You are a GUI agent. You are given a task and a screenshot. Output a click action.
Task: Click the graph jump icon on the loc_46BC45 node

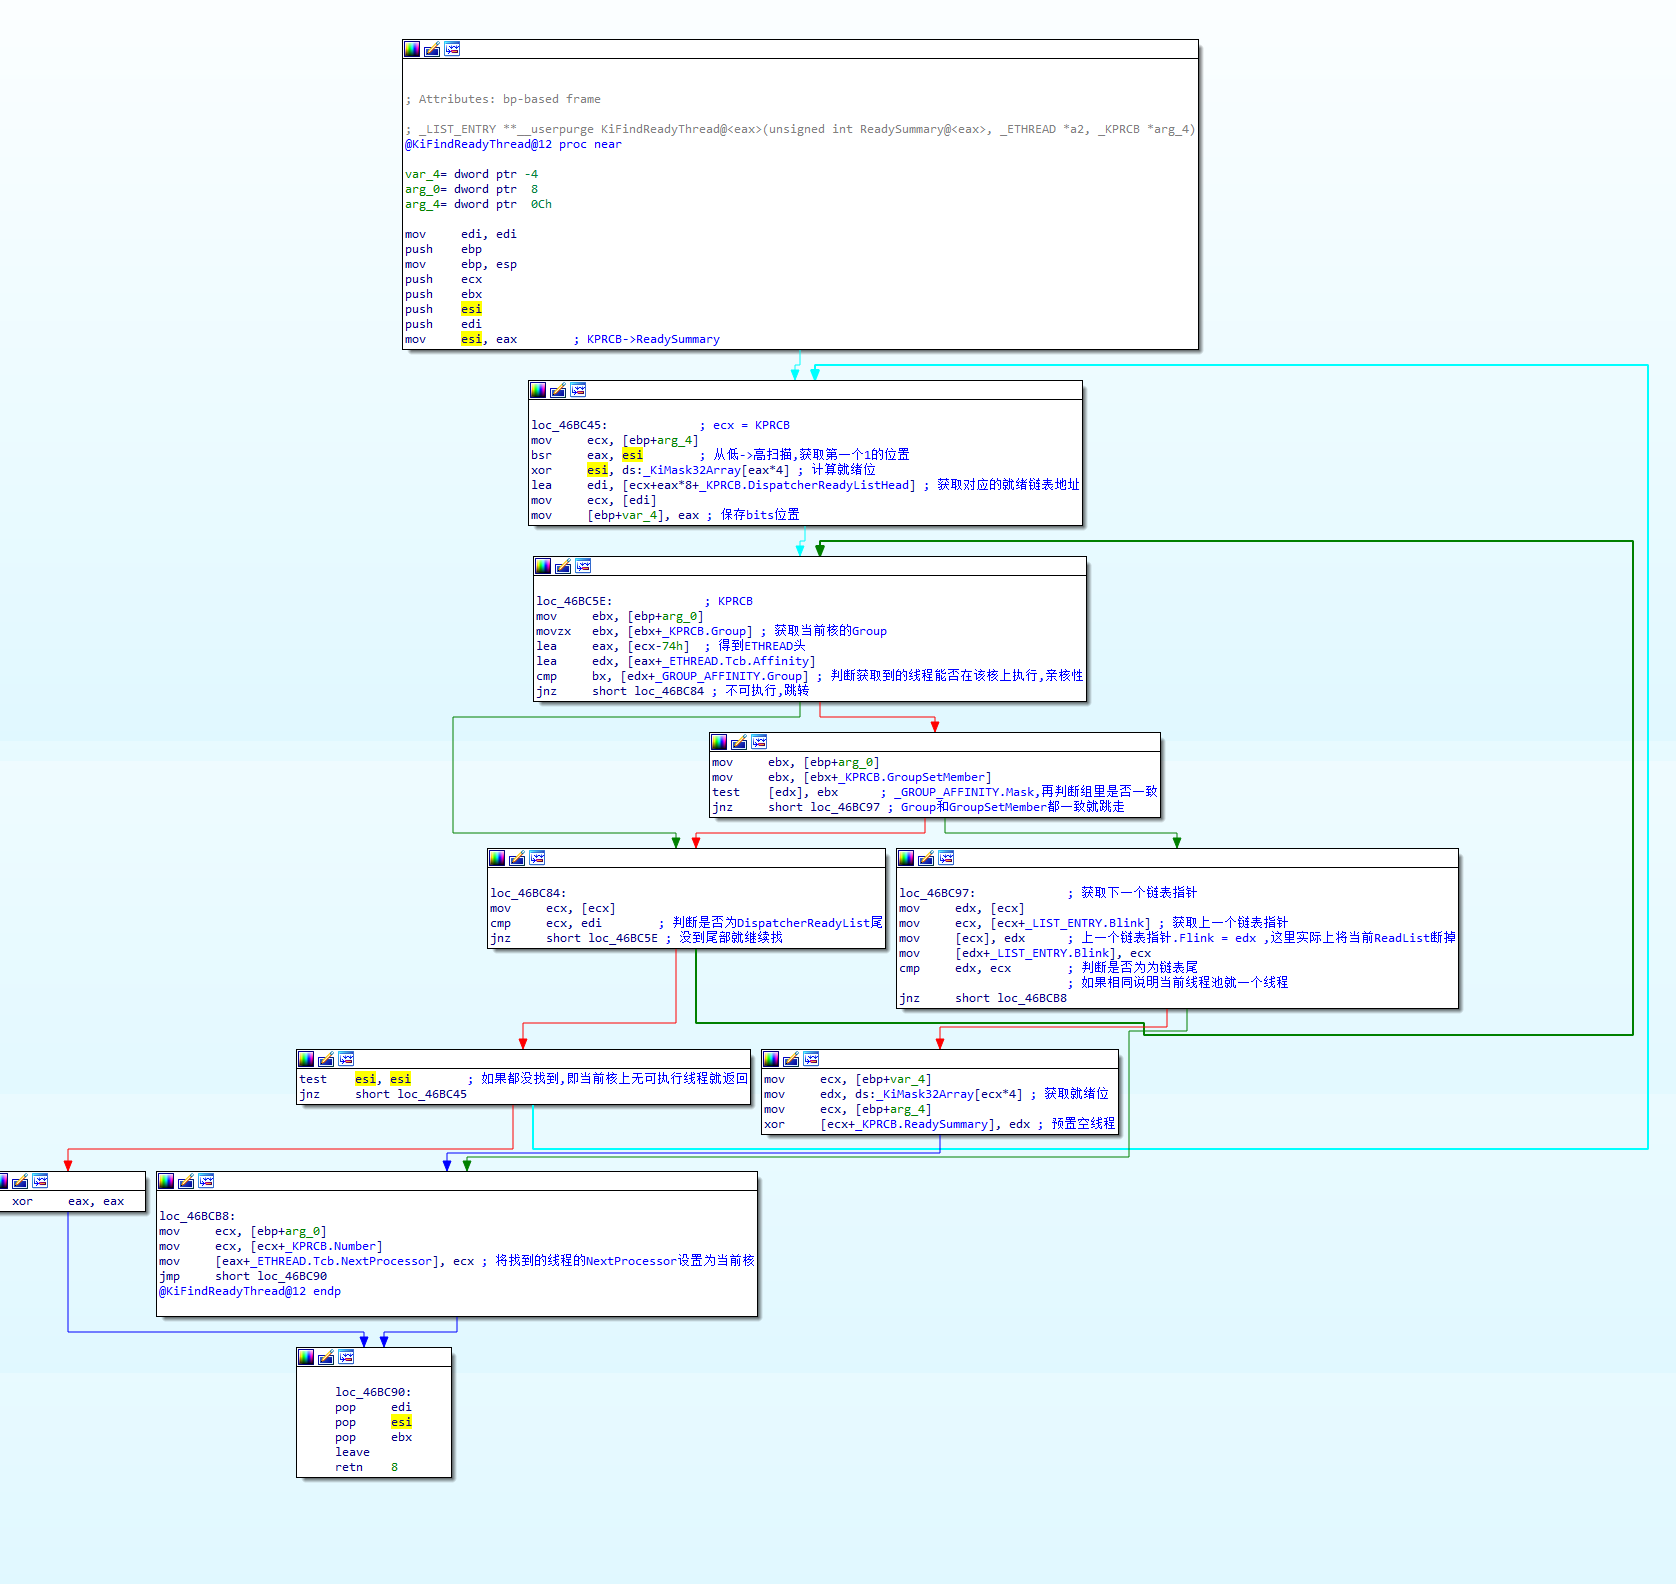tap(578, 390)
